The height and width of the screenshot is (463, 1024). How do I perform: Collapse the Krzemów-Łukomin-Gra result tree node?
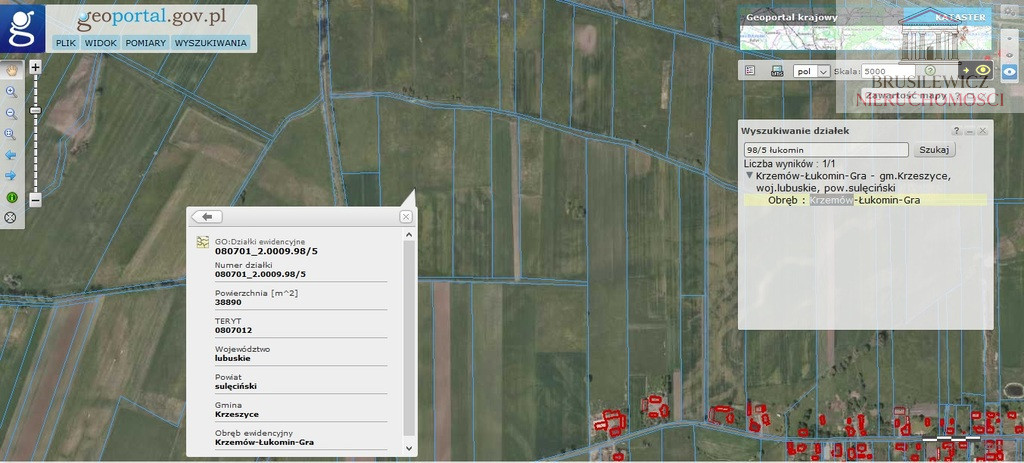pyautogui.click(x=750, y=176)
